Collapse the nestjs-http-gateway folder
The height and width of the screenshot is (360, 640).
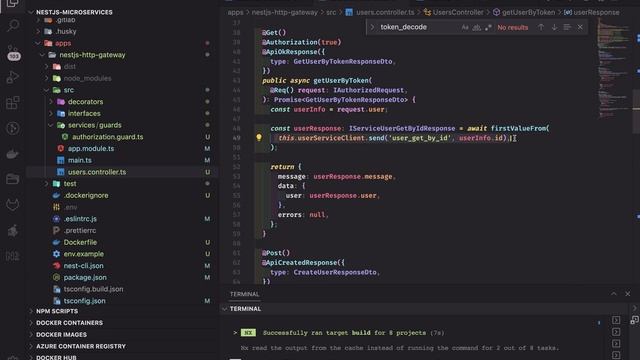tap(42, 55)
